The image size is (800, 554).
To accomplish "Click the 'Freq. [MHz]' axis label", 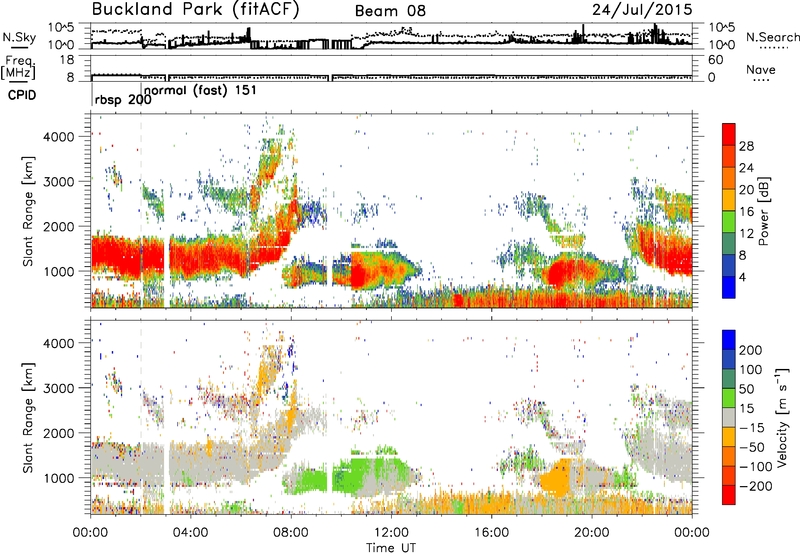I will click(18, 67).
